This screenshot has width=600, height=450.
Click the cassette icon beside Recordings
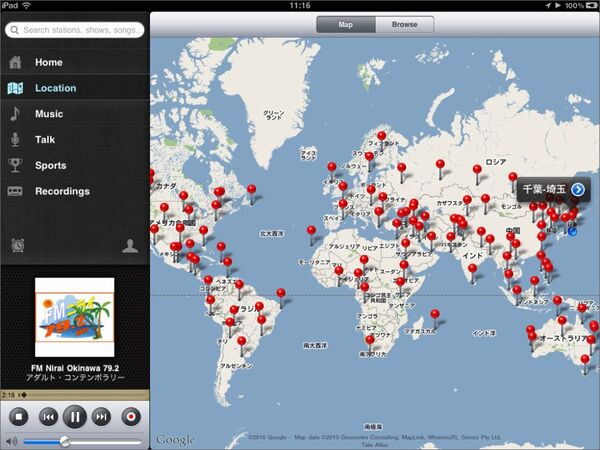tap(15, 191)
